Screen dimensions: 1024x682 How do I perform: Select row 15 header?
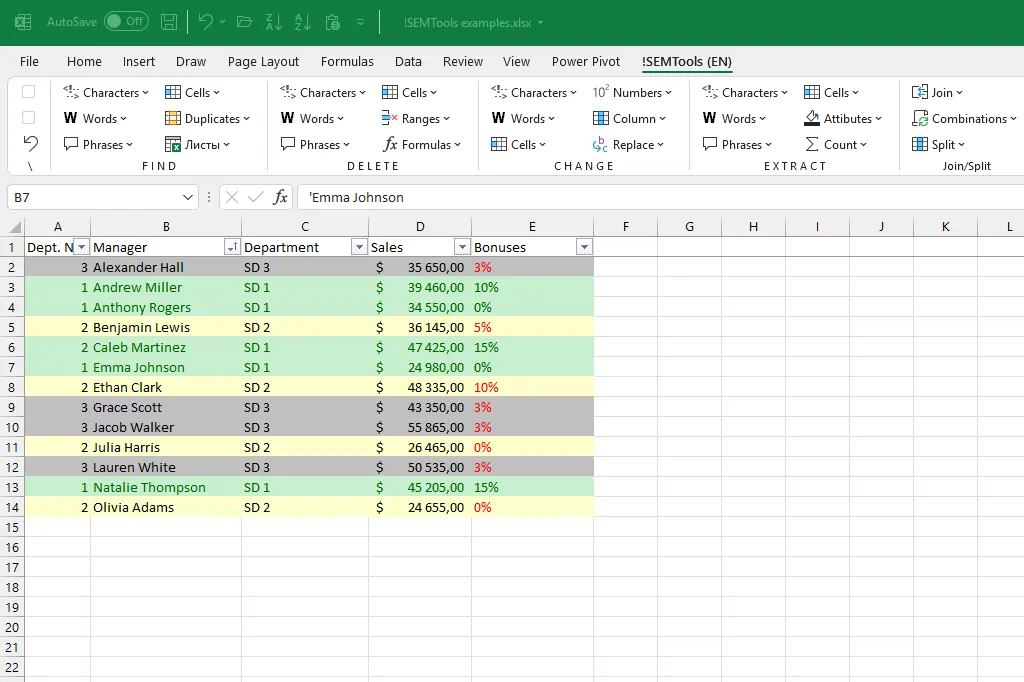pos(12,527)
